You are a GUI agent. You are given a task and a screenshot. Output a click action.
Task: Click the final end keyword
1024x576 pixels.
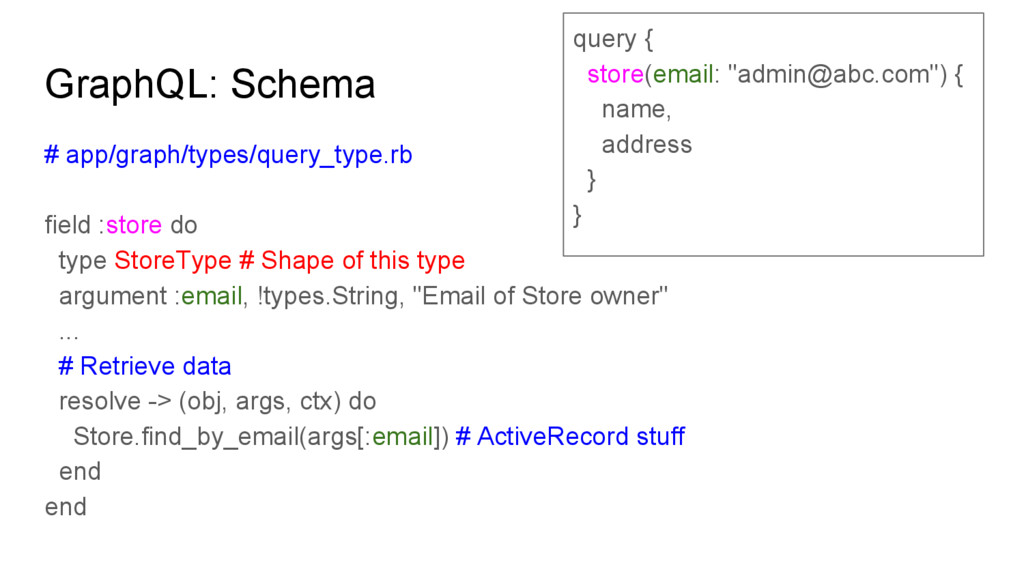tap(65, 507)
